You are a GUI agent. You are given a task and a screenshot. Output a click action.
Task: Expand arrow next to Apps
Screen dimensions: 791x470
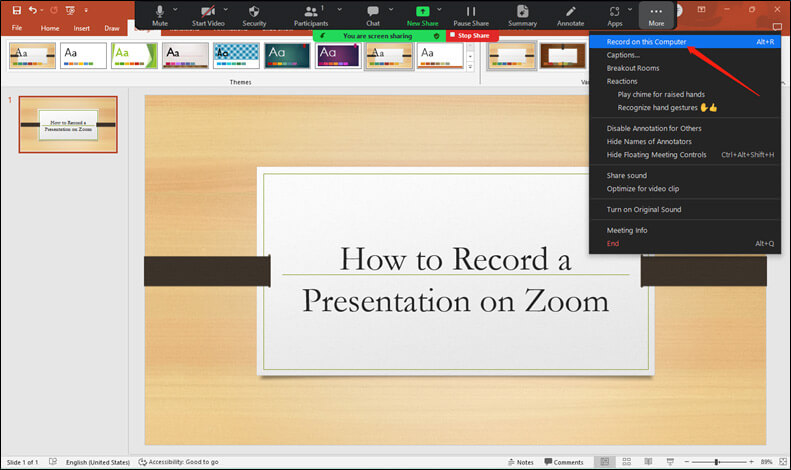click(x=630, y=9)
